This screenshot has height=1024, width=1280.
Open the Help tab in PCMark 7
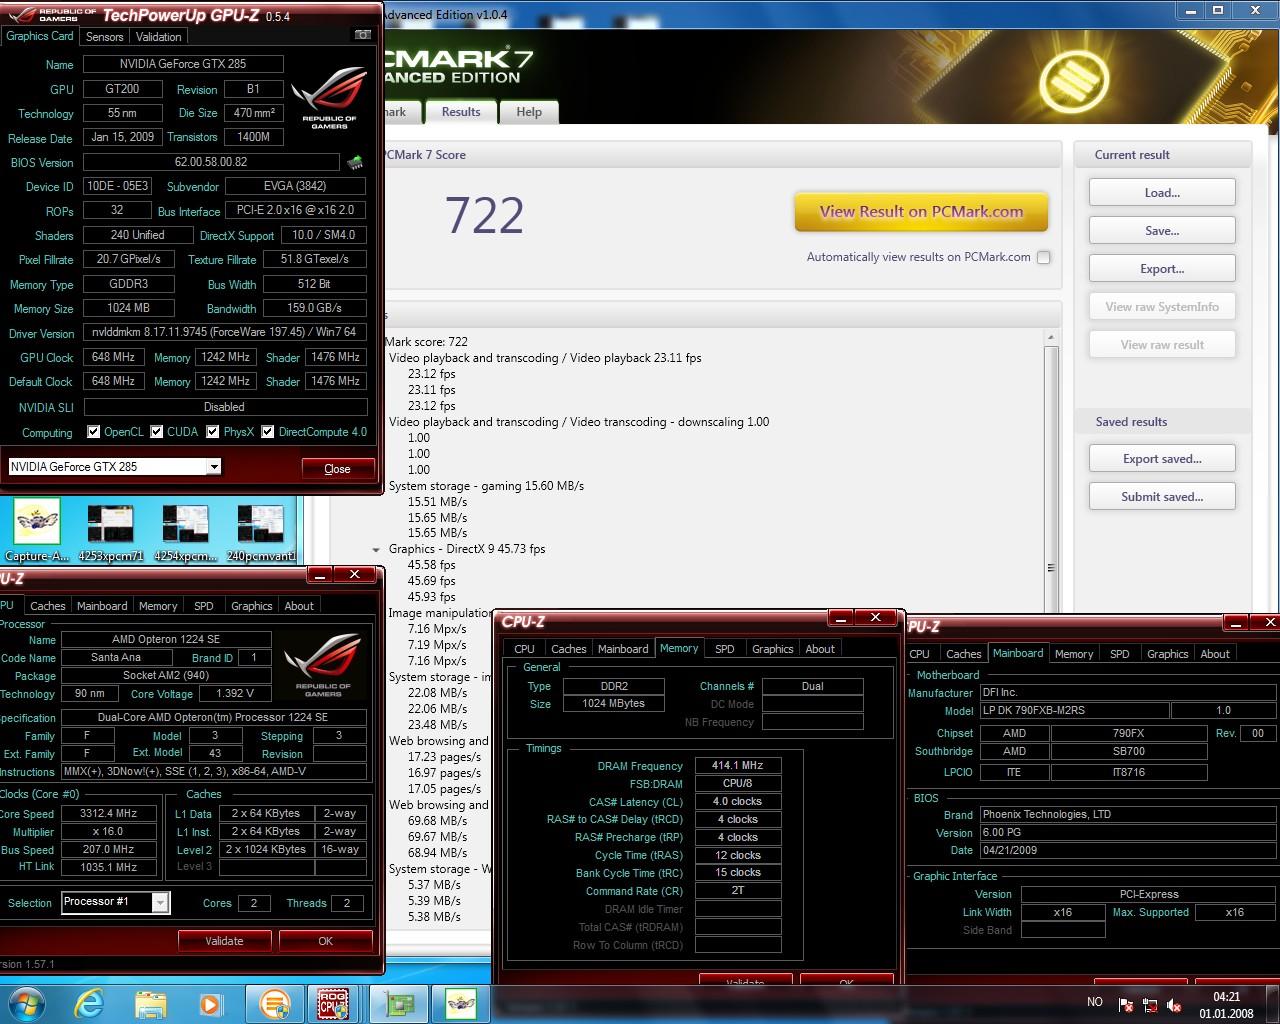[529, 112]
